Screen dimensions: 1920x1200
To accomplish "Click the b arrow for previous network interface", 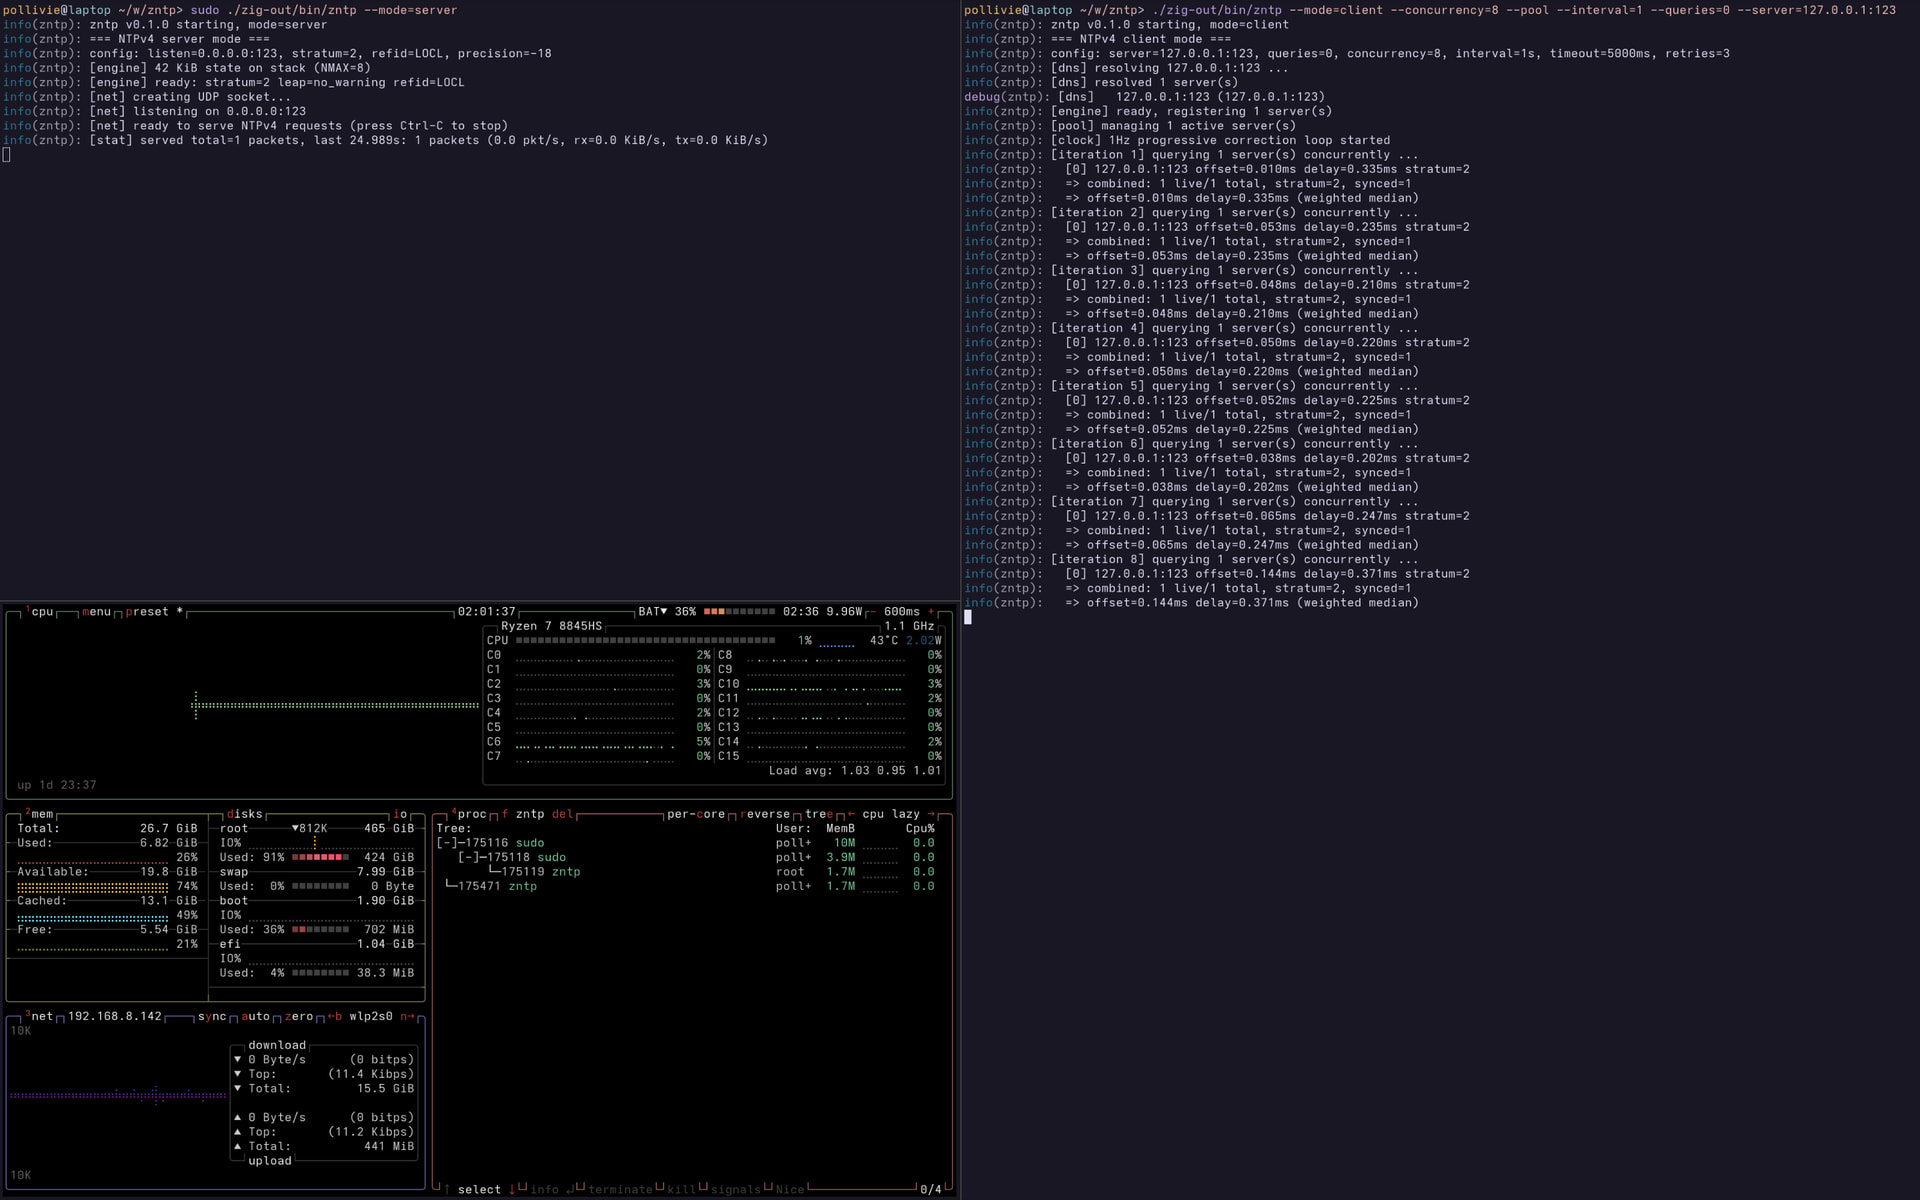I will 334,1016.
